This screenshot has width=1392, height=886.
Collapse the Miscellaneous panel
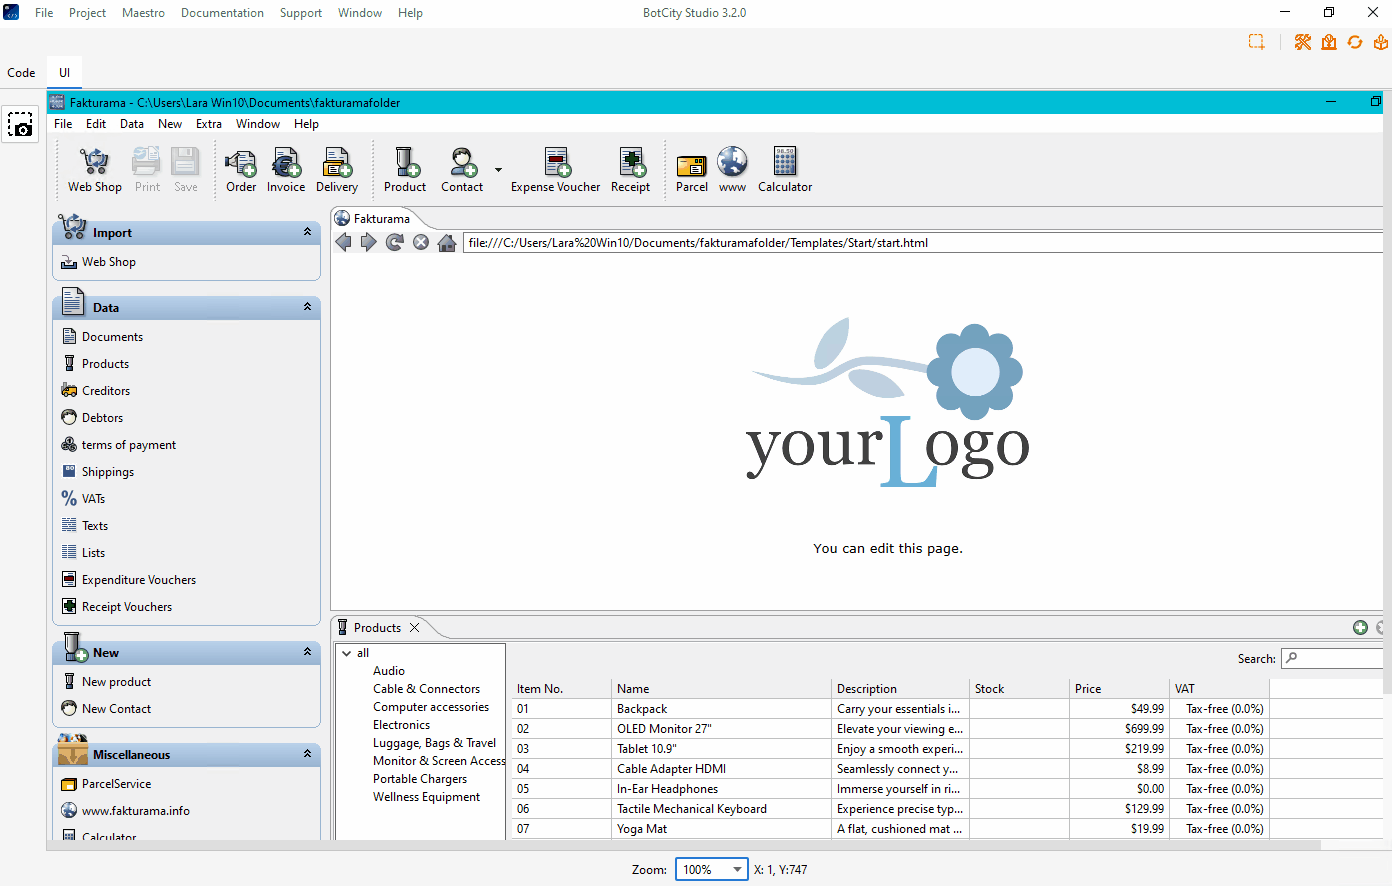coord(307,754)
